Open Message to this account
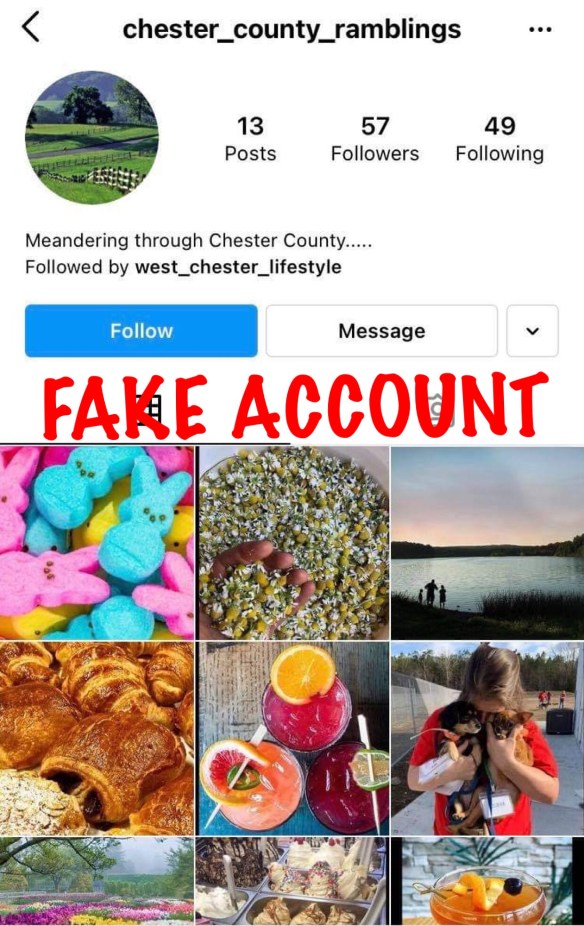The width and height of the screenshot is (584, 926). pyautogui.click(x=381, y=331)
